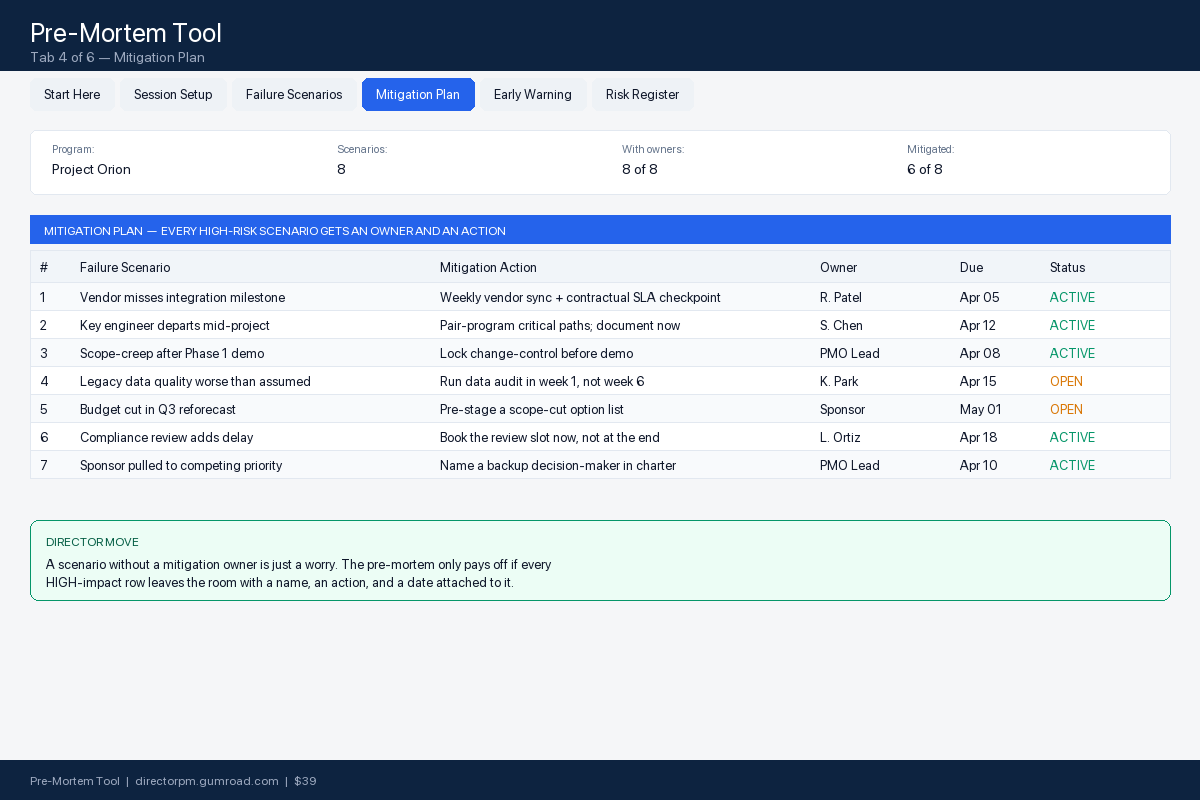Click ACTIVE status for key engineer row
Image resolution: width=1200 pixels, height=800 pixels.
click(x=1072, y=326)
